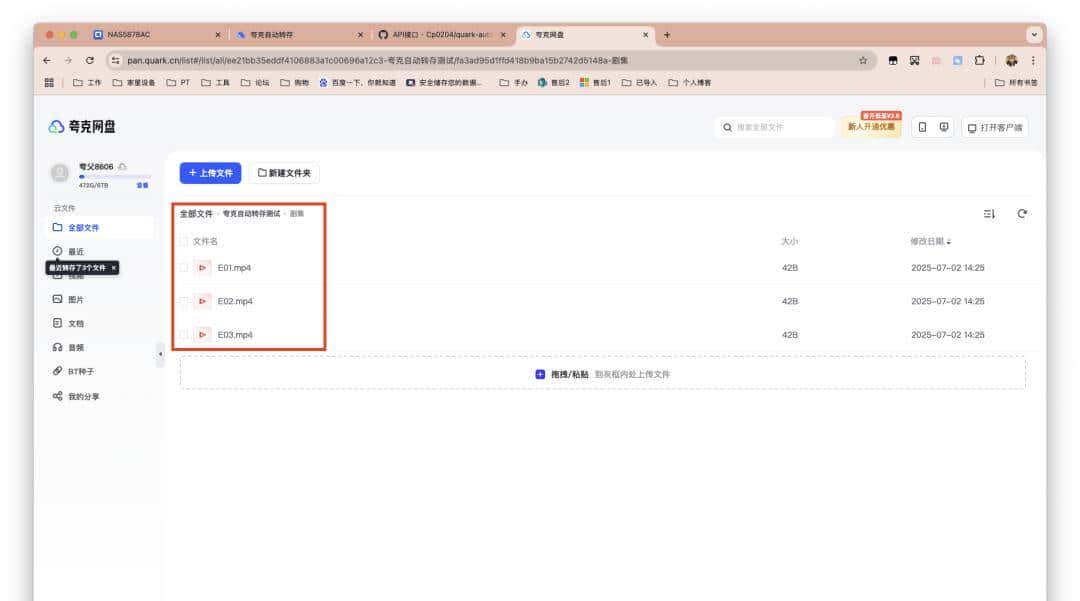The image size is (1080, 601).
Task: Tick the checkbox beside E01.mp4
Action: tap(183, 267)
